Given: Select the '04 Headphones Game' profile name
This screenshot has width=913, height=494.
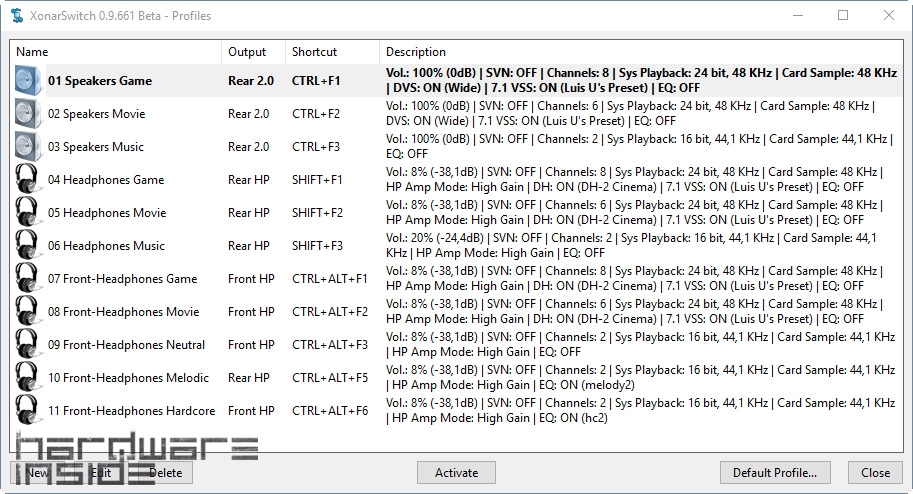Looking at the screenshot, I should 106,180.
